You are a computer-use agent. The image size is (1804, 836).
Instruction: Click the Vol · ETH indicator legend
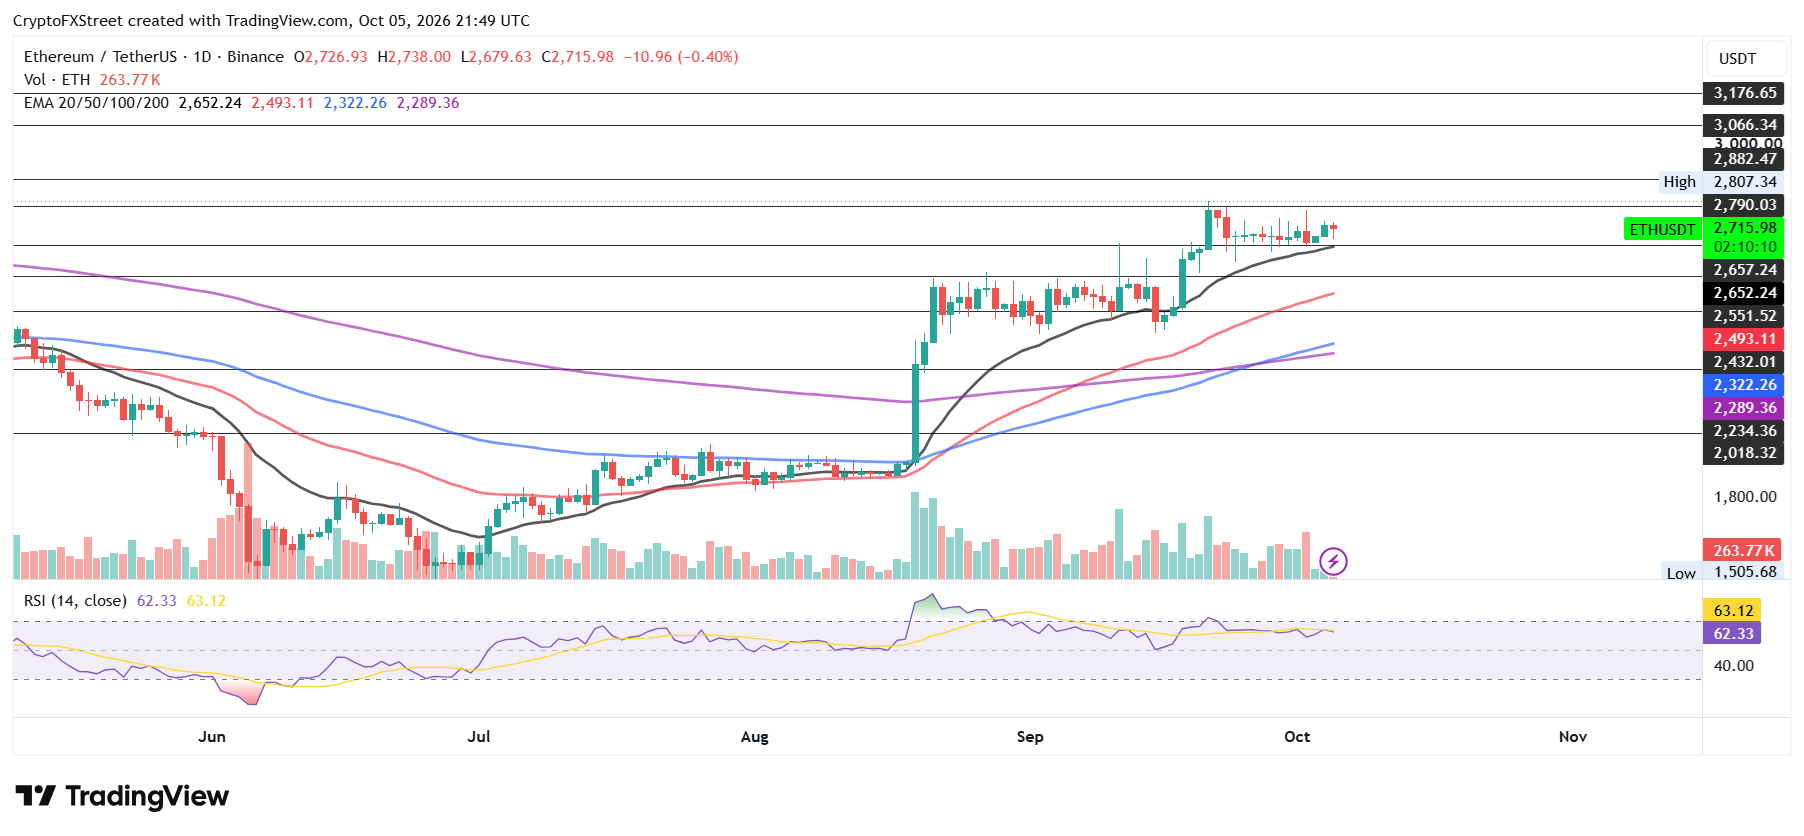[57, 80]
